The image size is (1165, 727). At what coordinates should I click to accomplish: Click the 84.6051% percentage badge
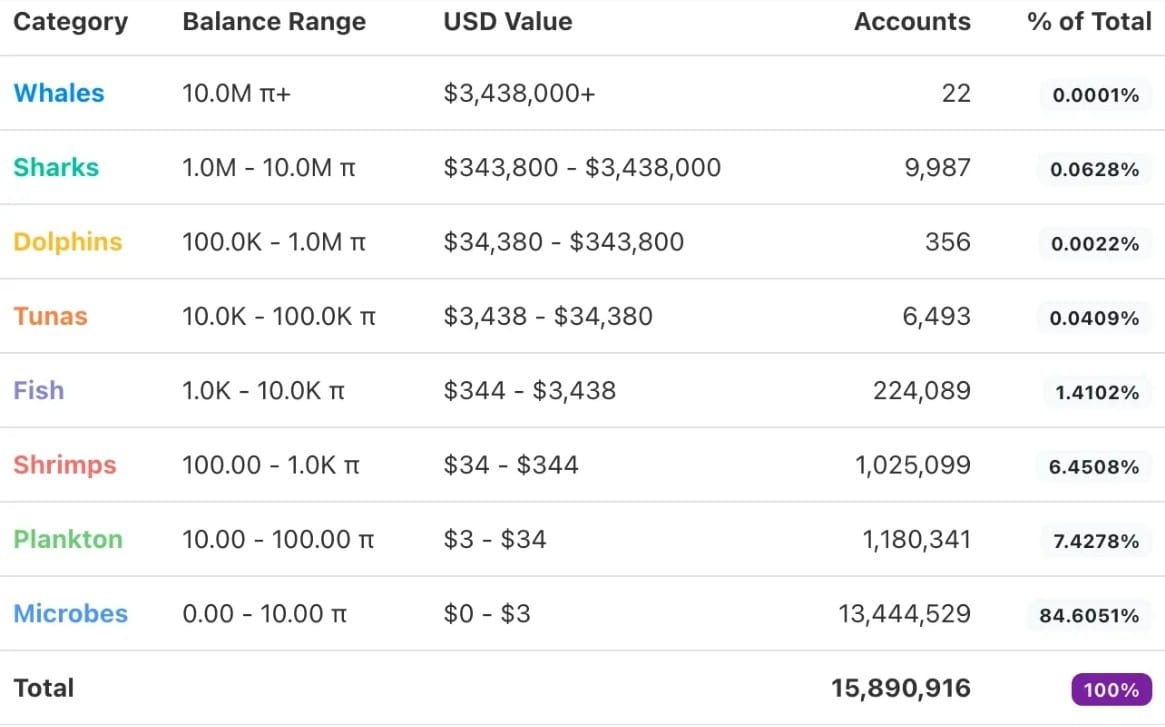(x=1089, y=615)
